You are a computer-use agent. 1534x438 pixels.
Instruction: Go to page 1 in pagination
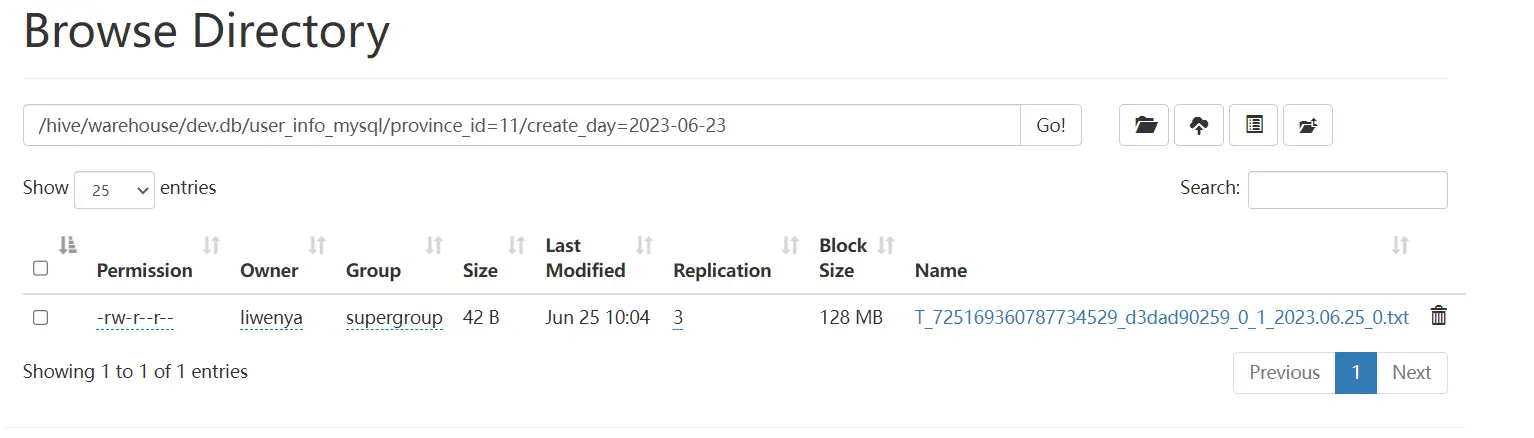tap(1356, 372)
